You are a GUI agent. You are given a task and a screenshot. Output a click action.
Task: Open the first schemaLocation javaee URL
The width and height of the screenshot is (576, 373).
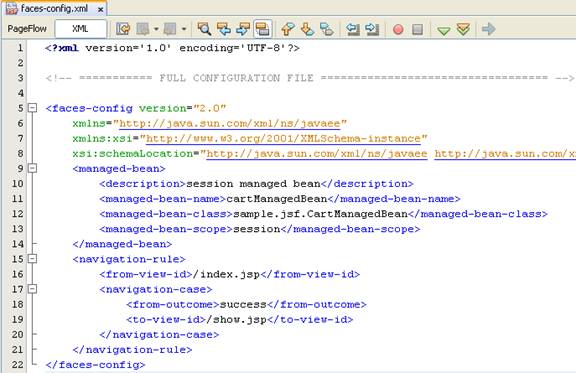point(317,154)
